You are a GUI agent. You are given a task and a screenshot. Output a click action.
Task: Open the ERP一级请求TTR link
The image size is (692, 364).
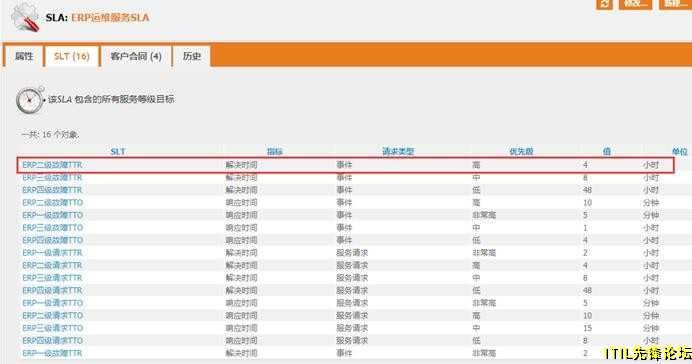click(x=52, y=253)
